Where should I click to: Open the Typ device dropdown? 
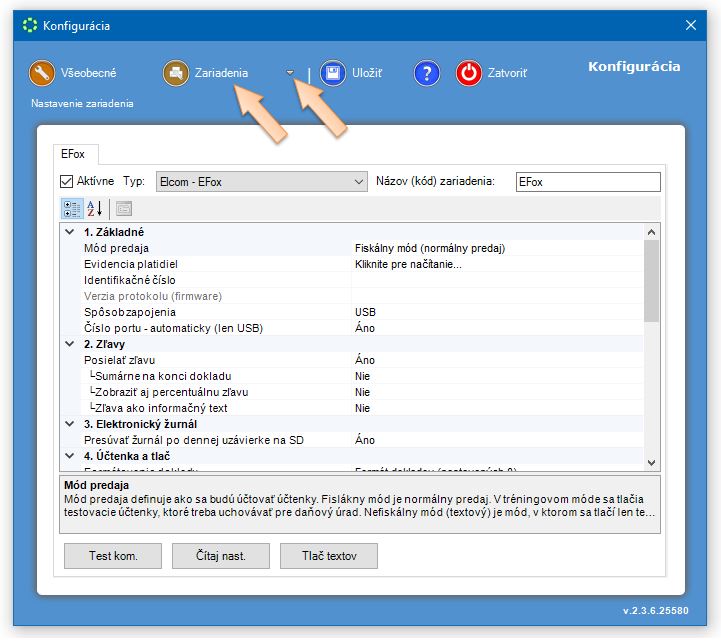359,182
